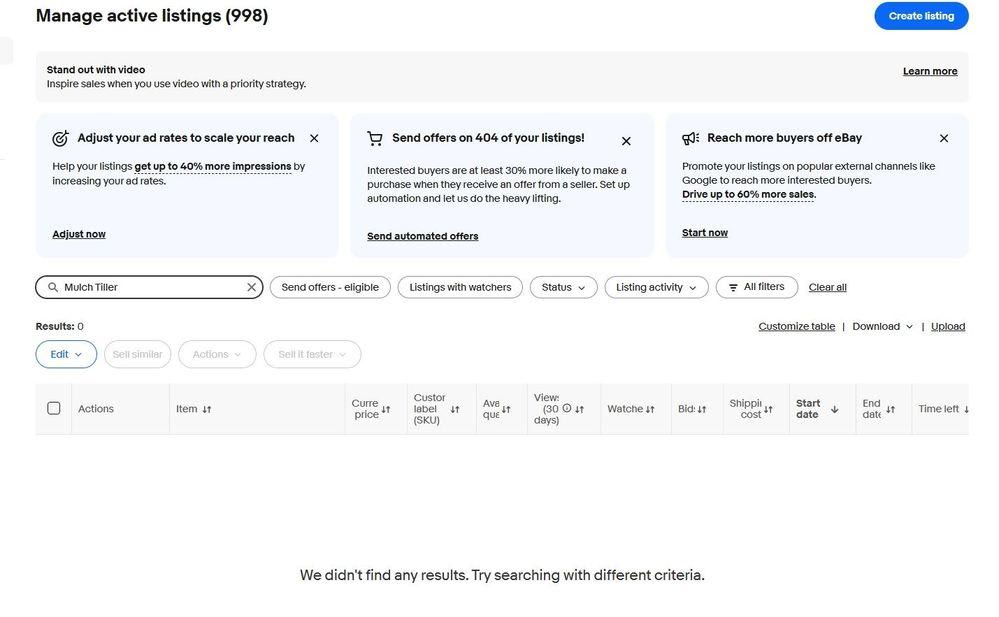999x617 pixels.
Task: Sort by Time left column
Action: pyautogui.click(x=966, y=409)
